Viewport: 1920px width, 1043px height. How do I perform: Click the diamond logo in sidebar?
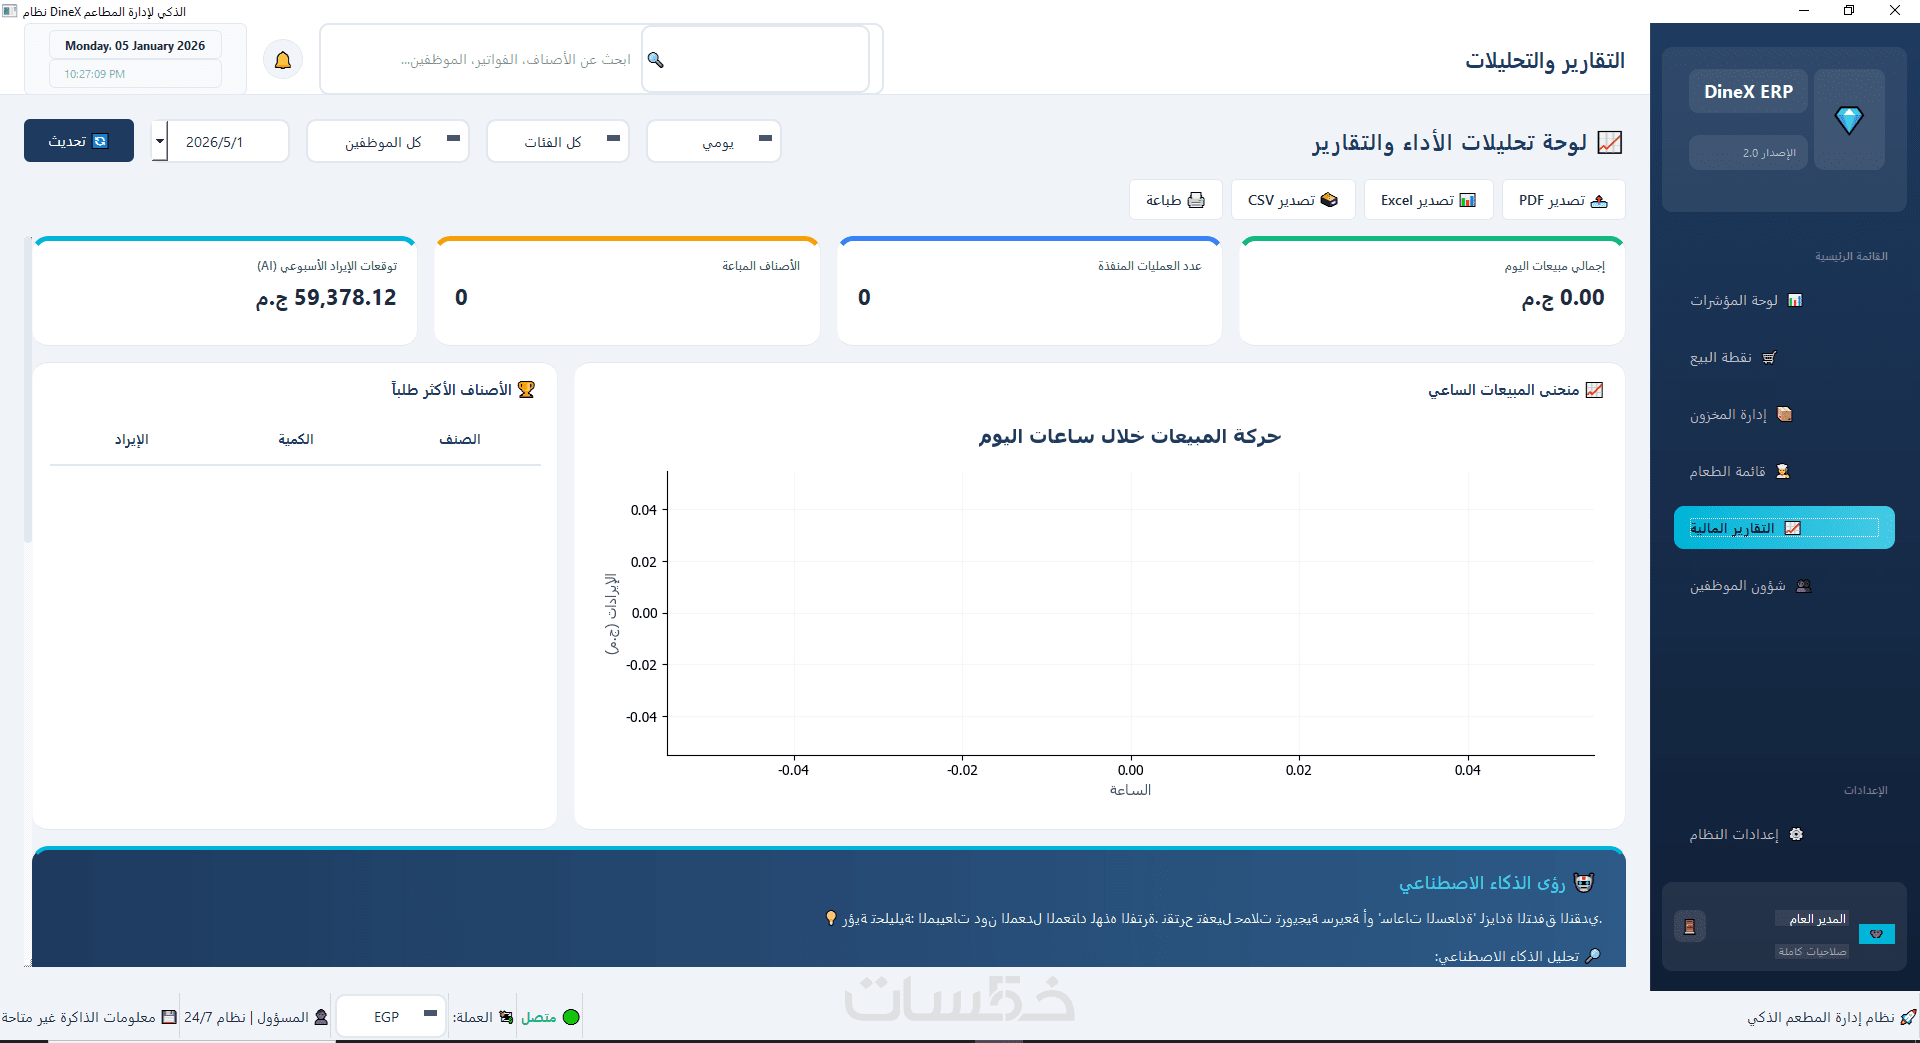1849,119
